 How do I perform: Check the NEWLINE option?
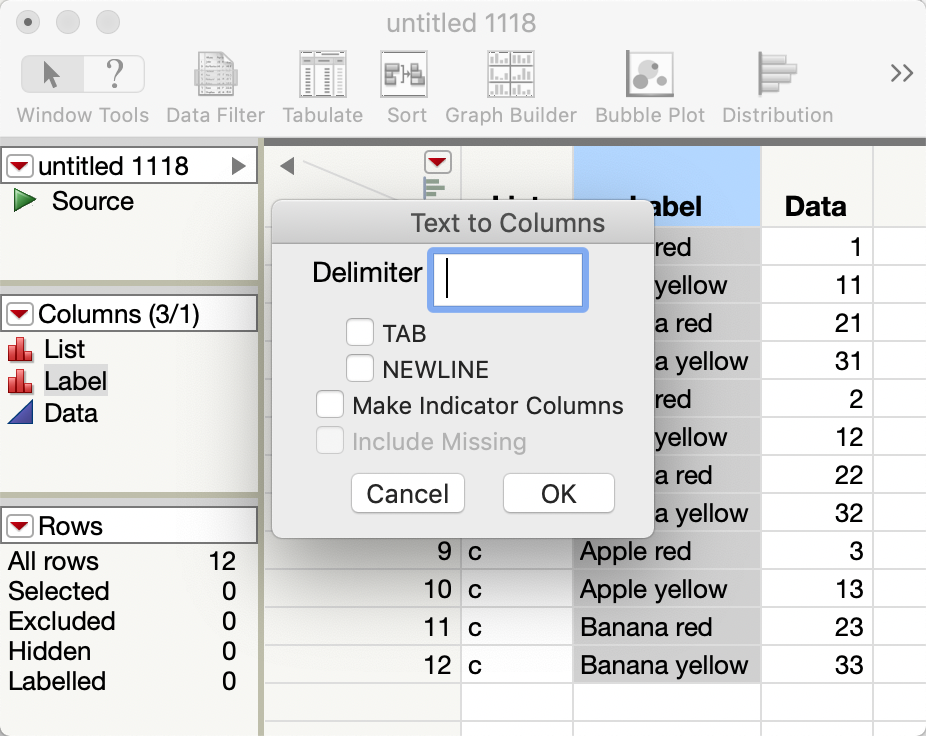[x=359, y=368]
